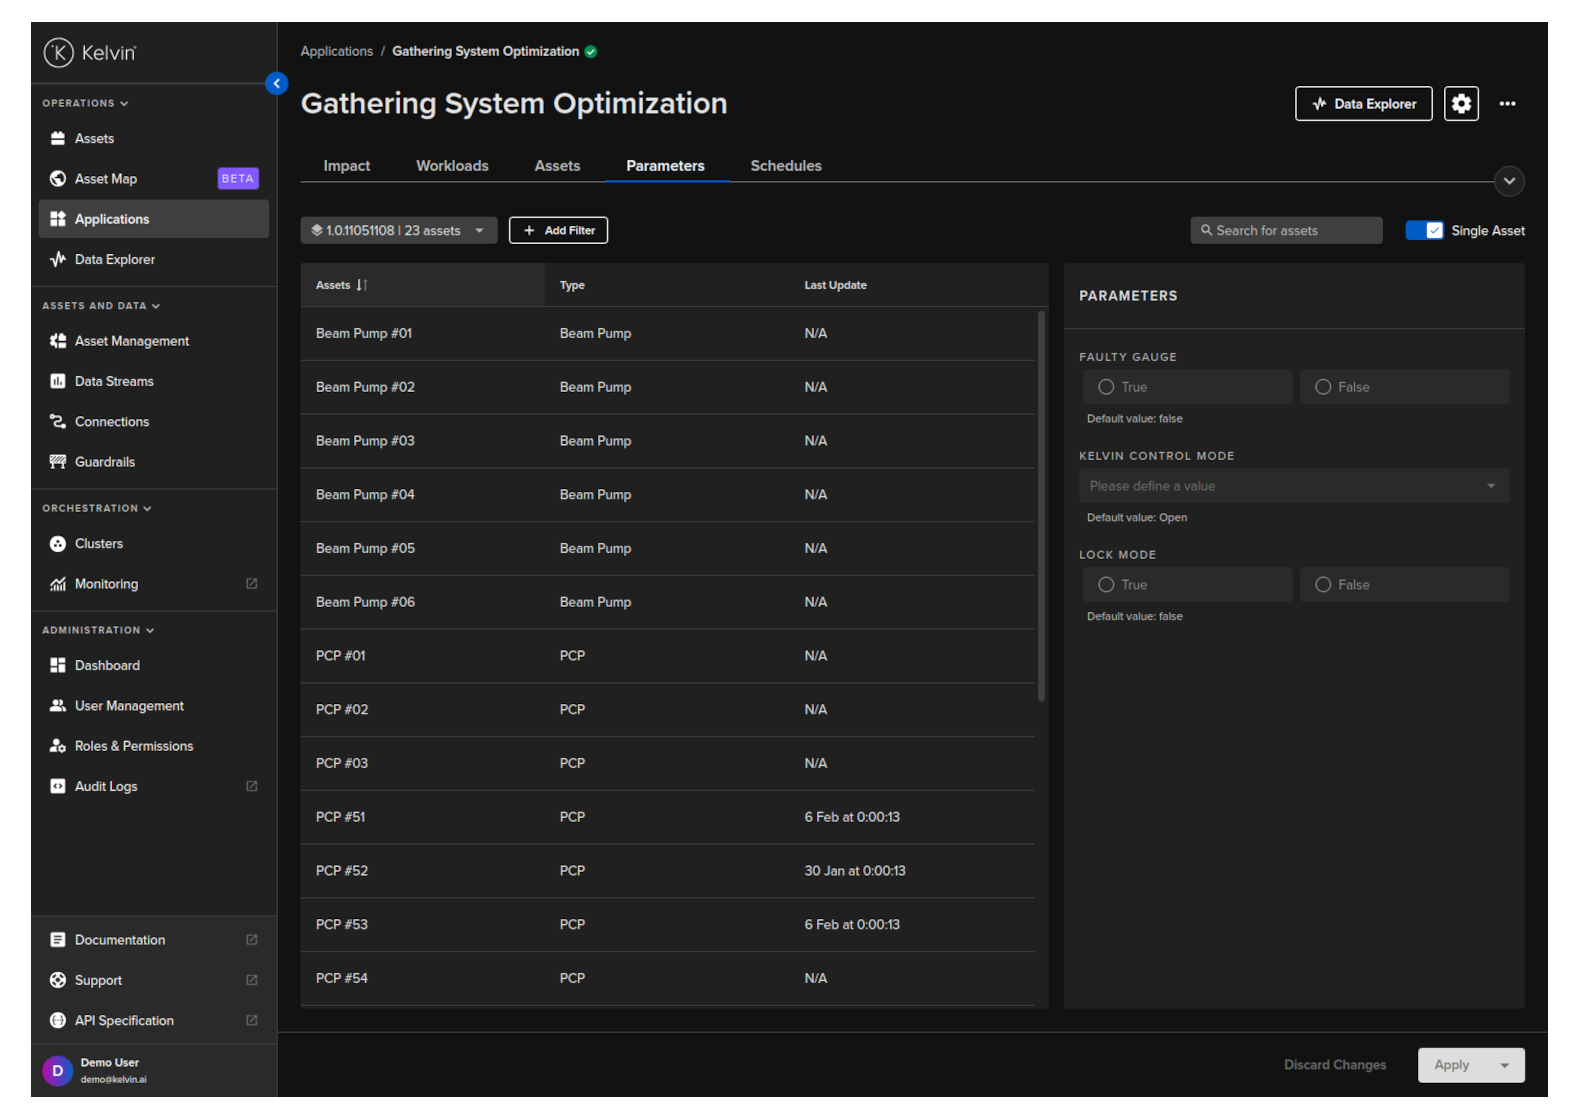This screenshot has height=1120, width=1580.
Task: Click the Asset Map globe icon
Action: click(58, 179)
